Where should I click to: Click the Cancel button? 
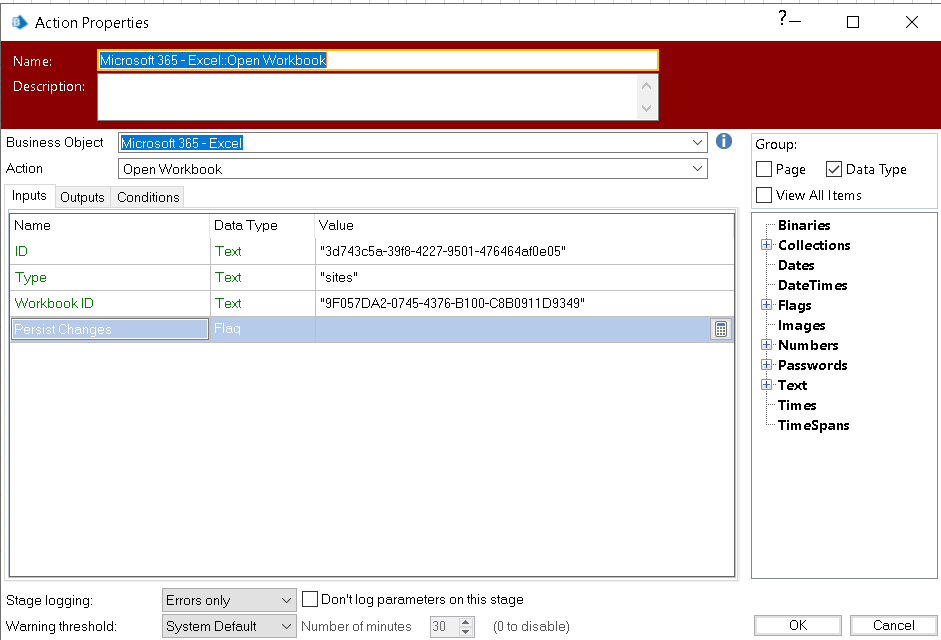coord(894,625)
